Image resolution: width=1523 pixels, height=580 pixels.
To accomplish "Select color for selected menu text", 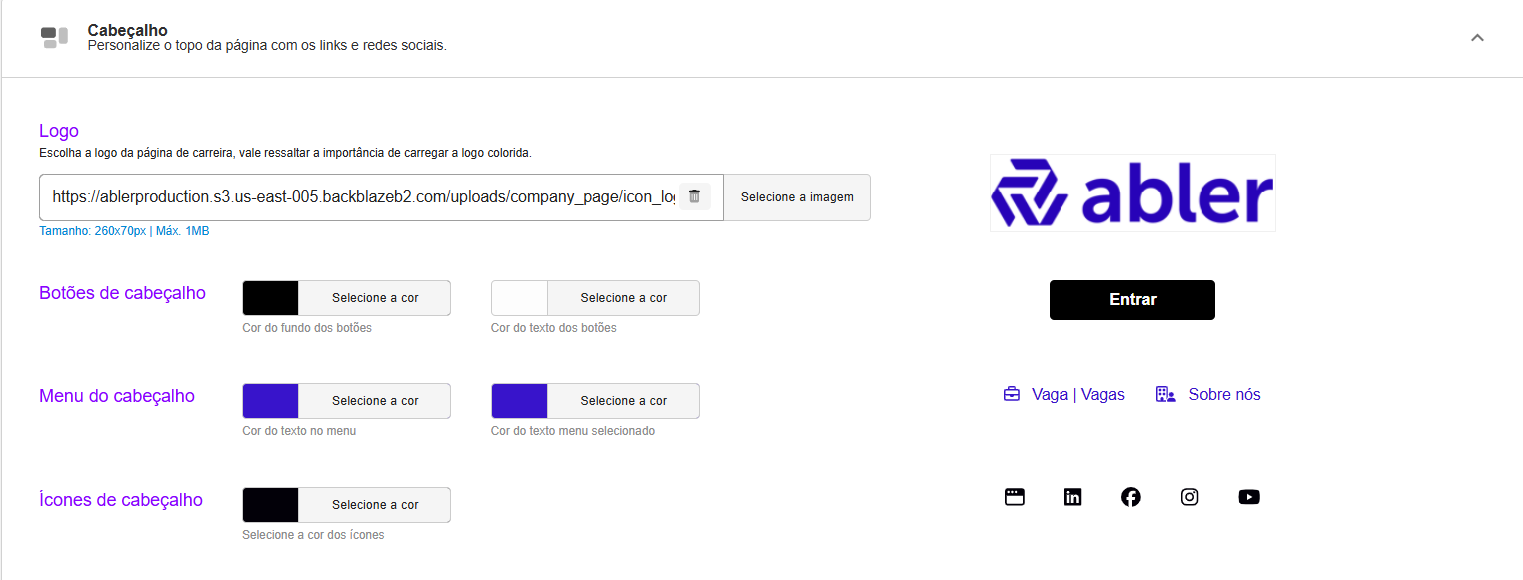I will tap(623, 401).
